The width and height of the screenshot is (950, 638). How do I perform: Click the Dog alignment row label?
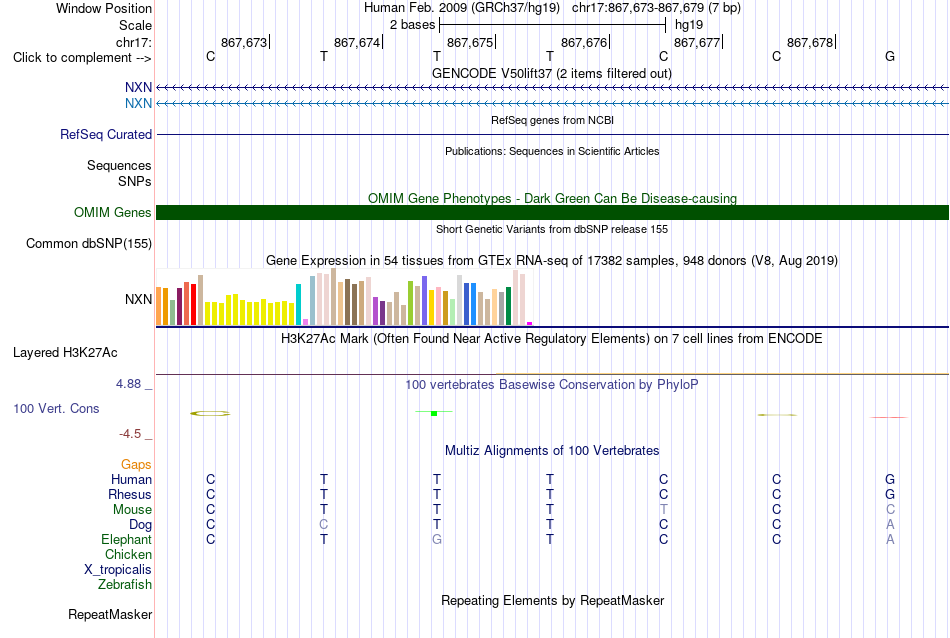[140, 525]
